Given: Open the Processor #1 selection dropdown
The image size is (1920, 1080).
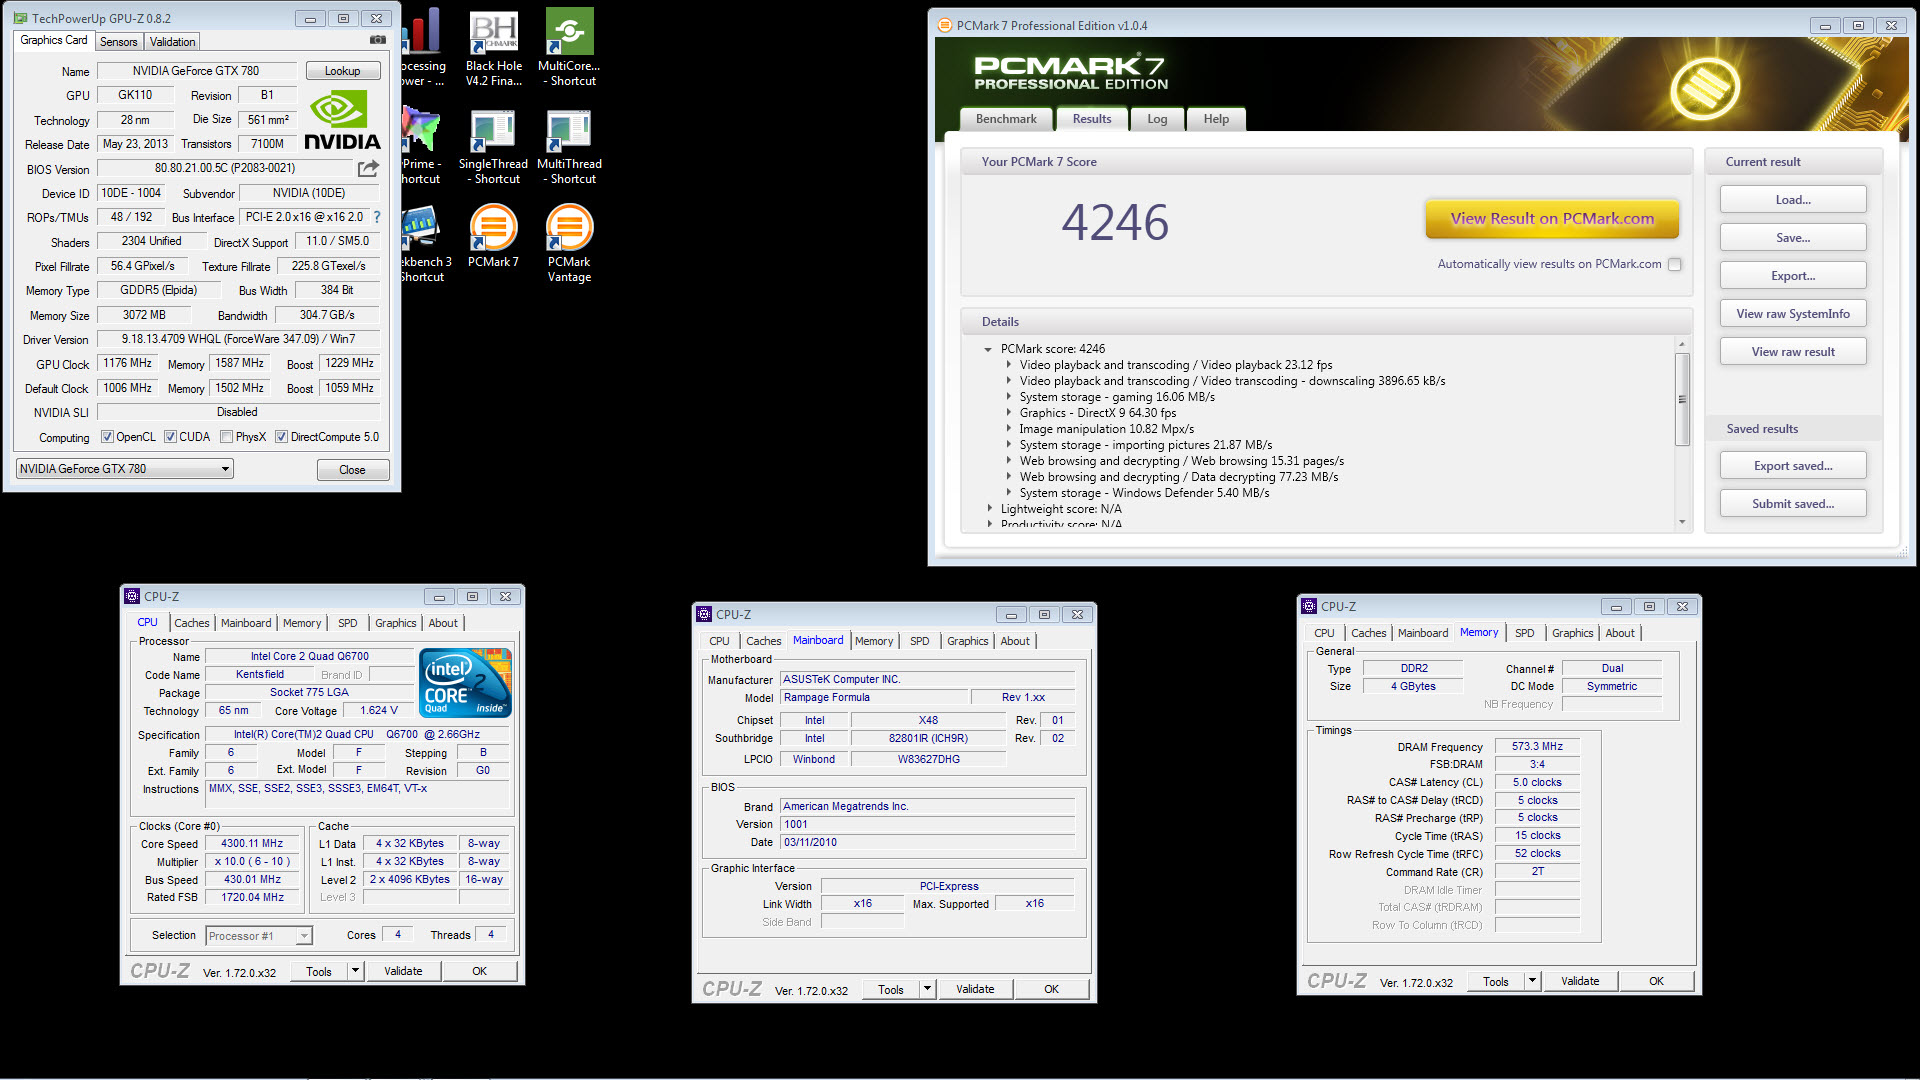Looking at the screenshot, I should pyautogui.click(x=259, y=936).
